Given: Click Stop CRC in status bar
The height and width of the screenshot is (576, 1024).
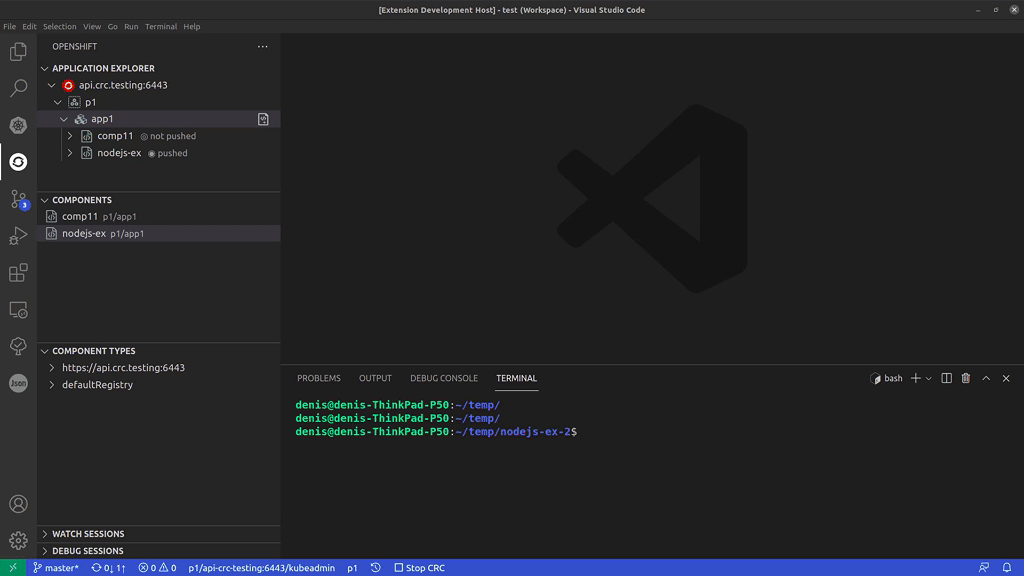Looking at the screenshot, I should (x=420, y=568).
